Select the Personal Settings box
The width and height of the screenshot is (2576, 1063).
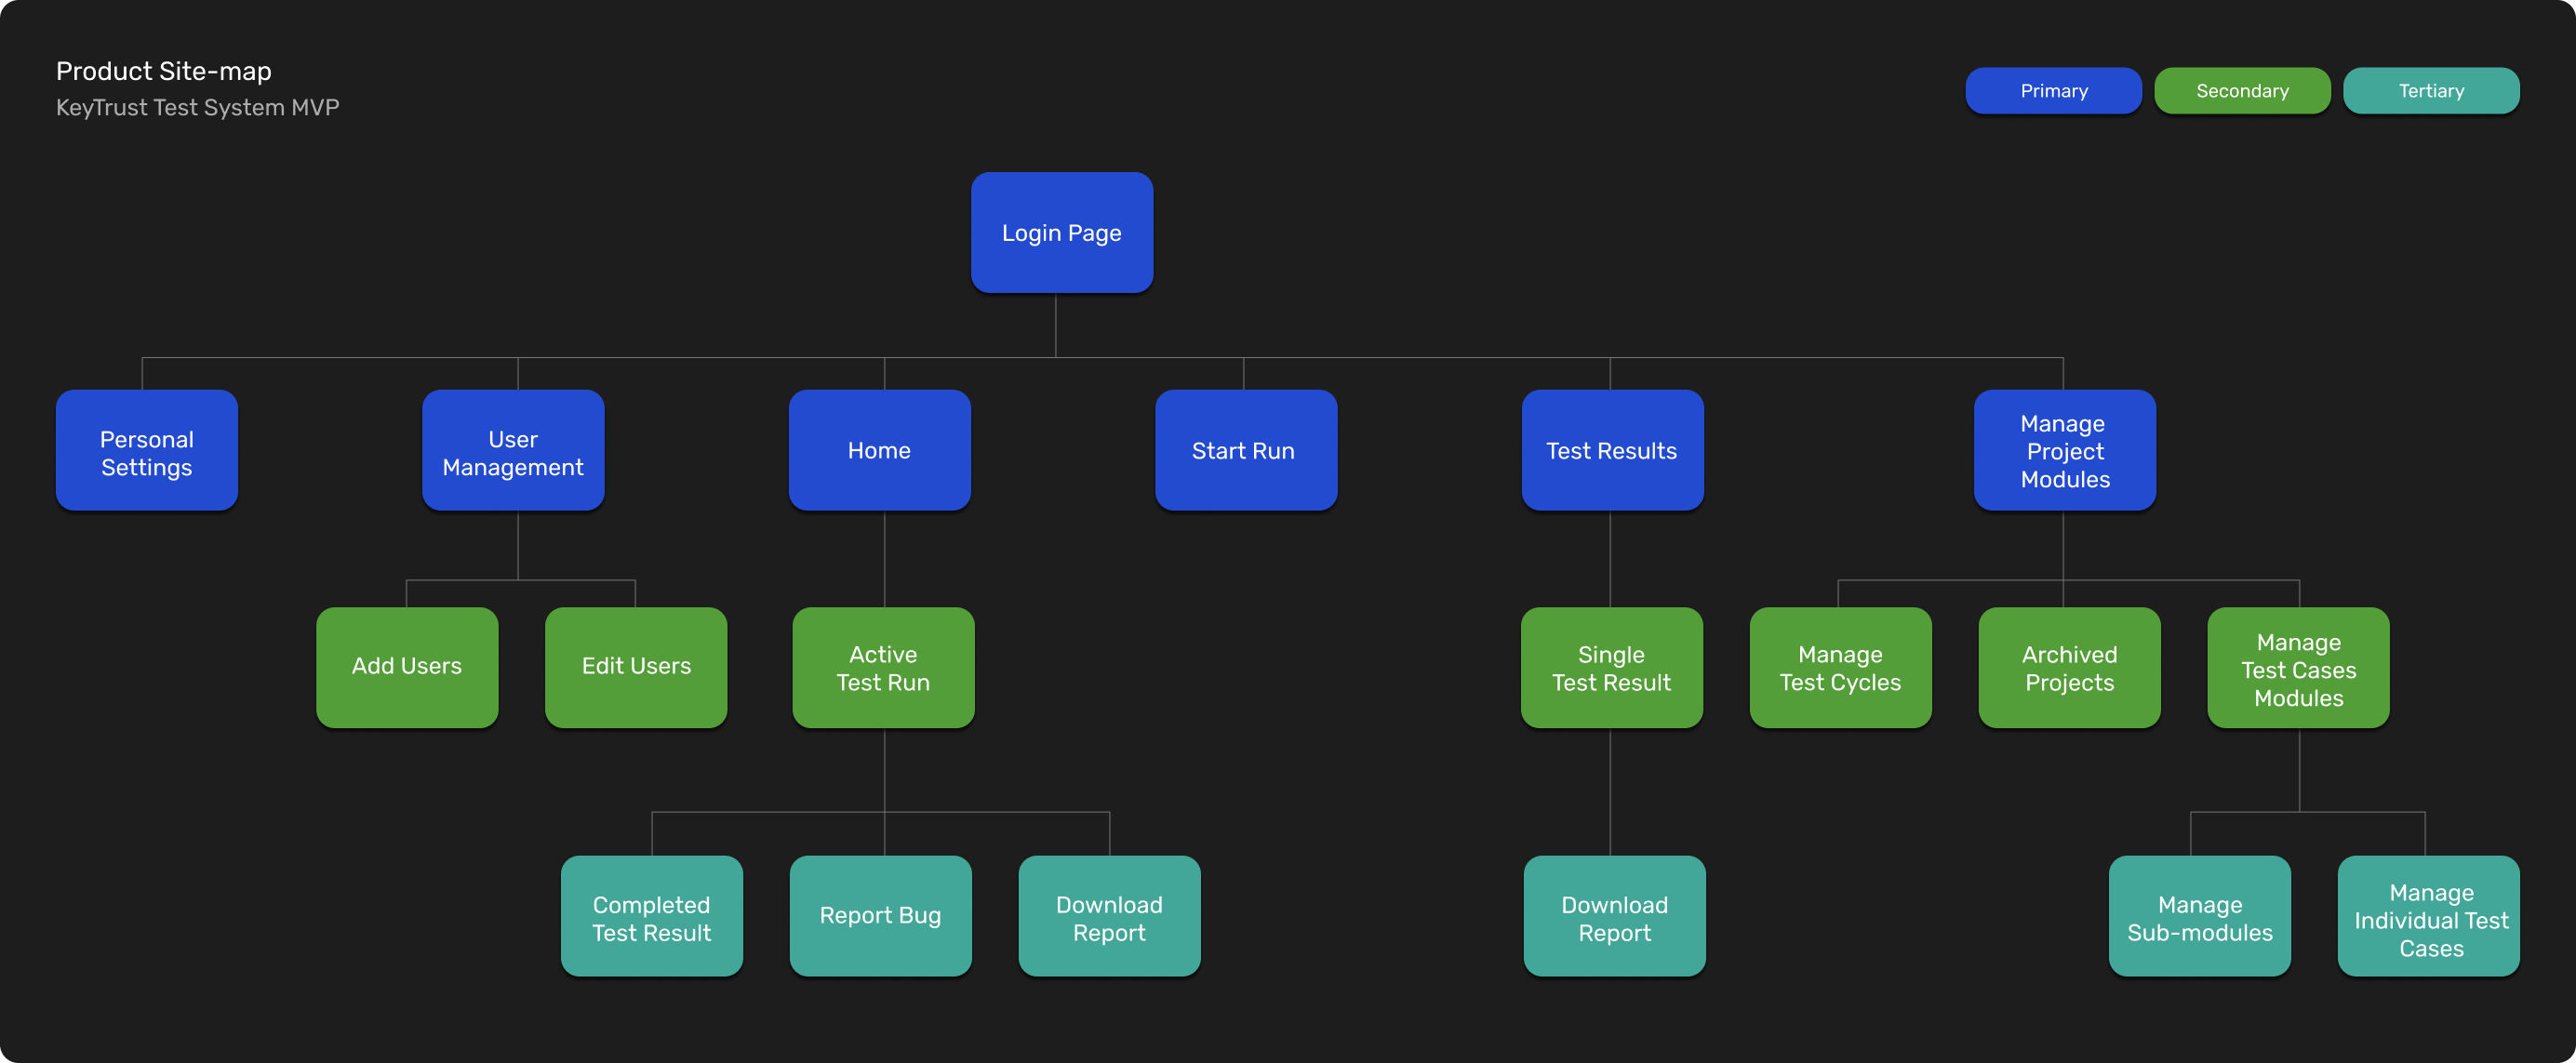point(147,450)
